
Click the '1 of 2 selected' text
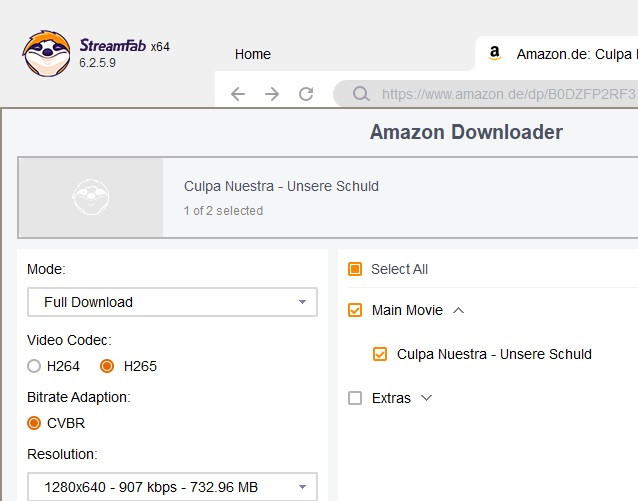[x=223, y=211]
